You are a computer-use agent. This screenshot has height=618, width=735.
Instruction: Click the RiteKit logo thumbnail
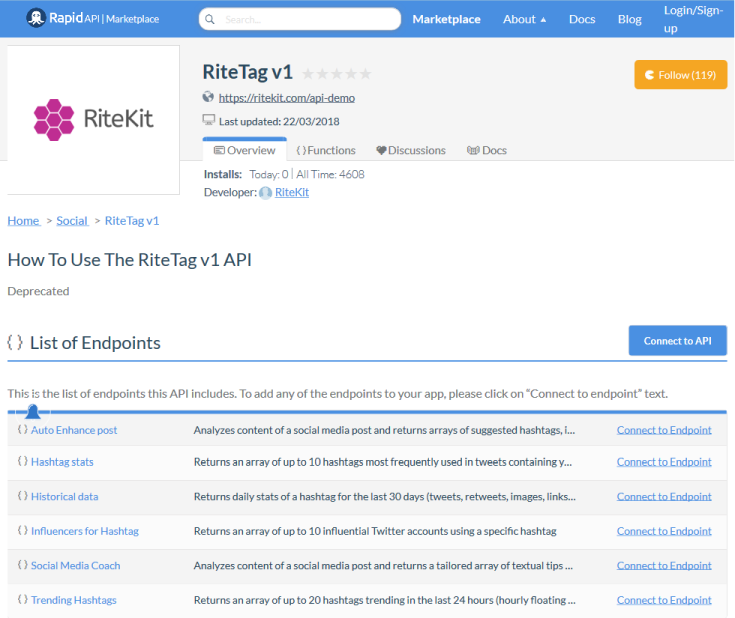pyautogui.click(x=93, y=120)
